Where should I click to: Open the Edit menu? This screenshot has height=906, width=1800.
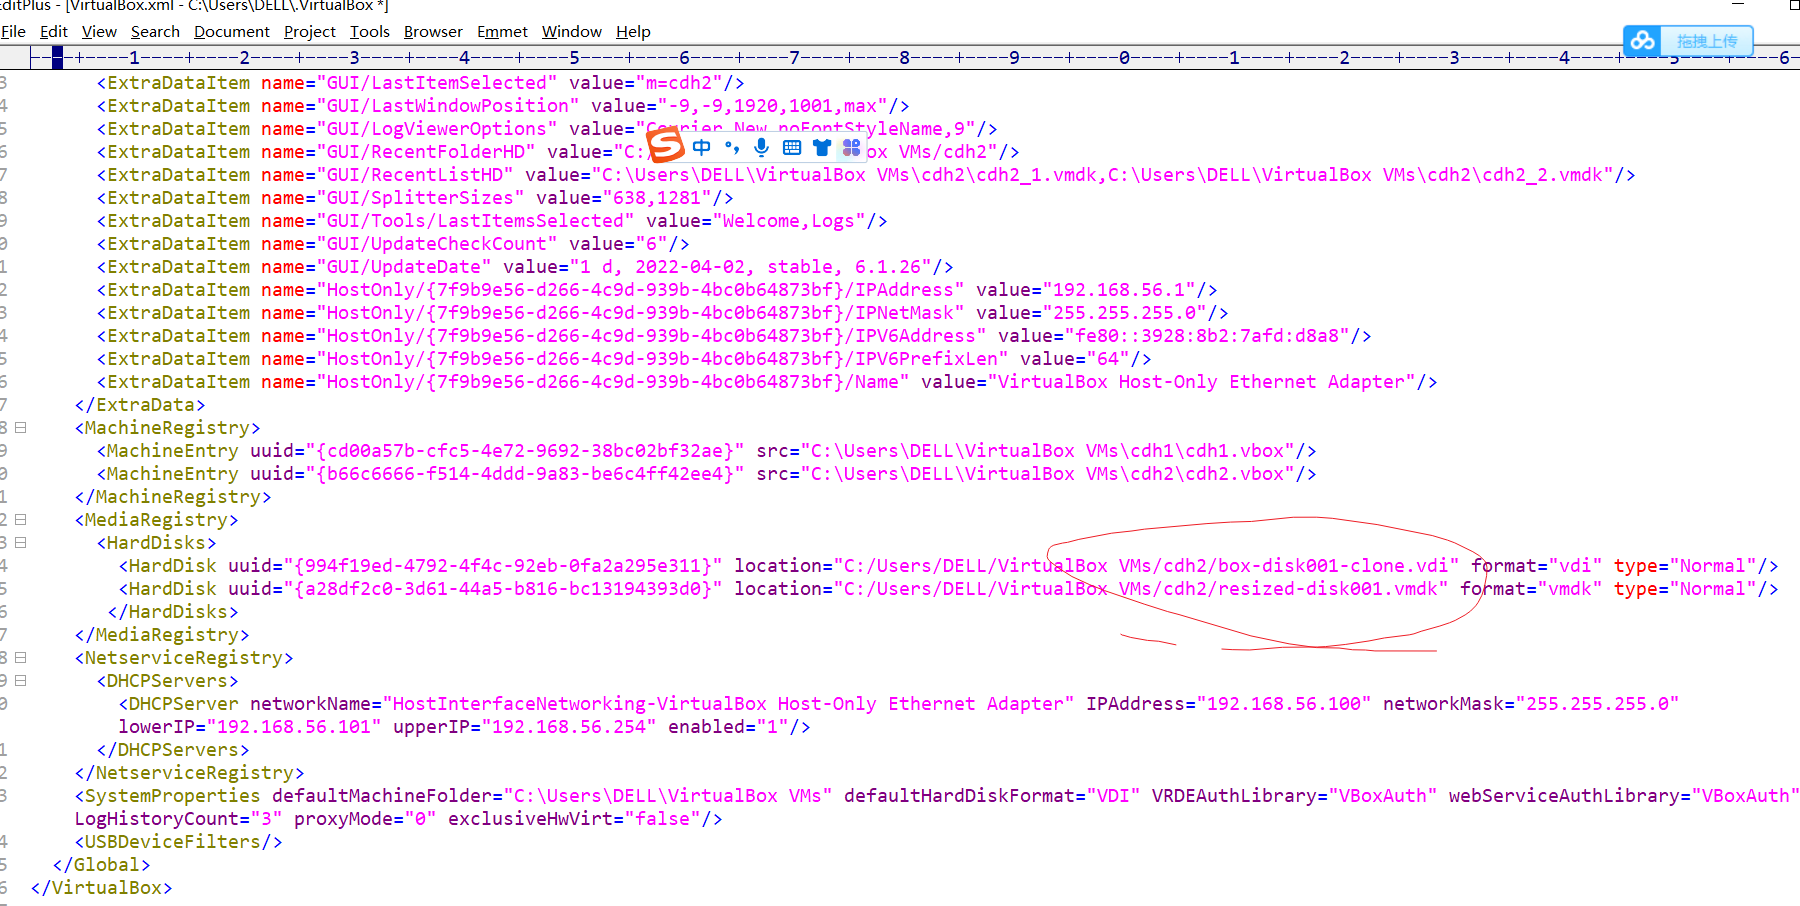point(54,32)
